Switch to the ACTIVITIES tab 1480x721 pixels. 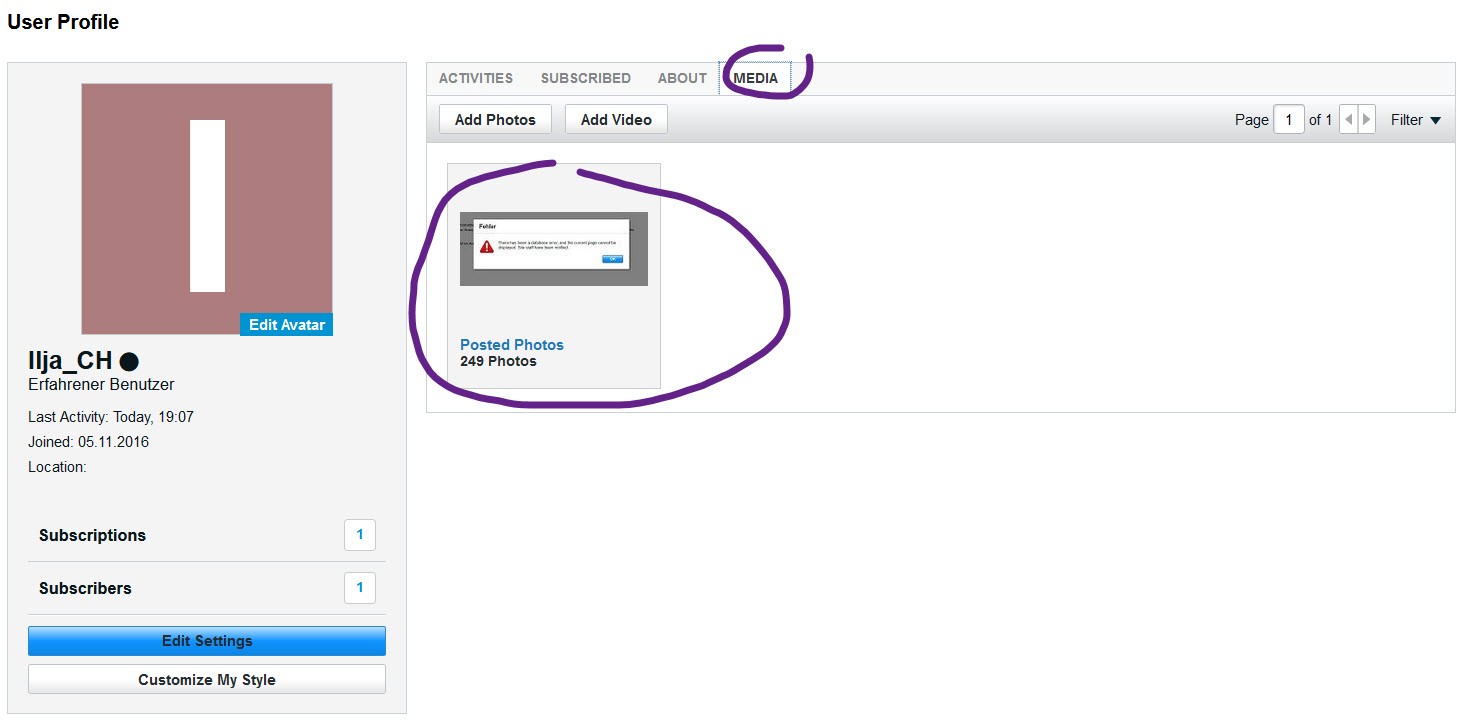click(476, 78)
